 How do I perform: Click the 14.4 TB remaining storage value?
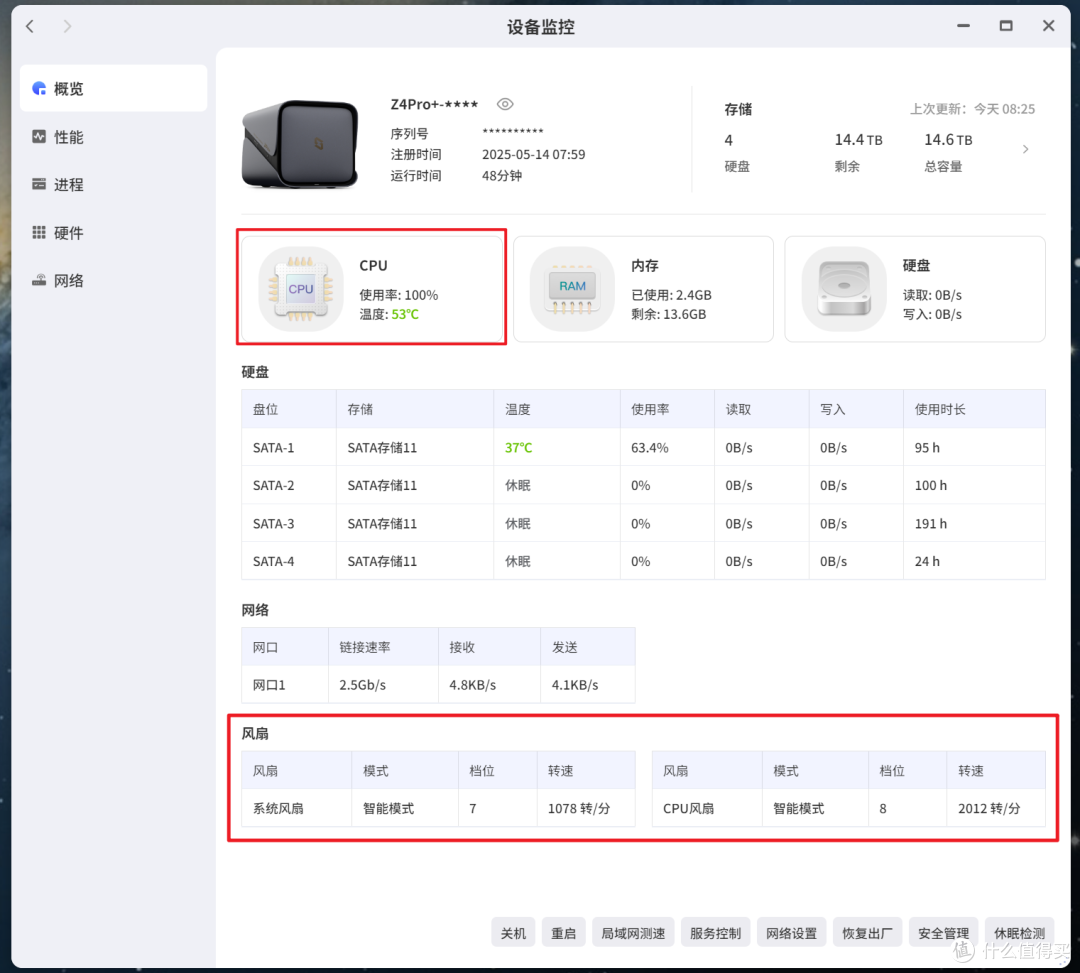point(858,140)
